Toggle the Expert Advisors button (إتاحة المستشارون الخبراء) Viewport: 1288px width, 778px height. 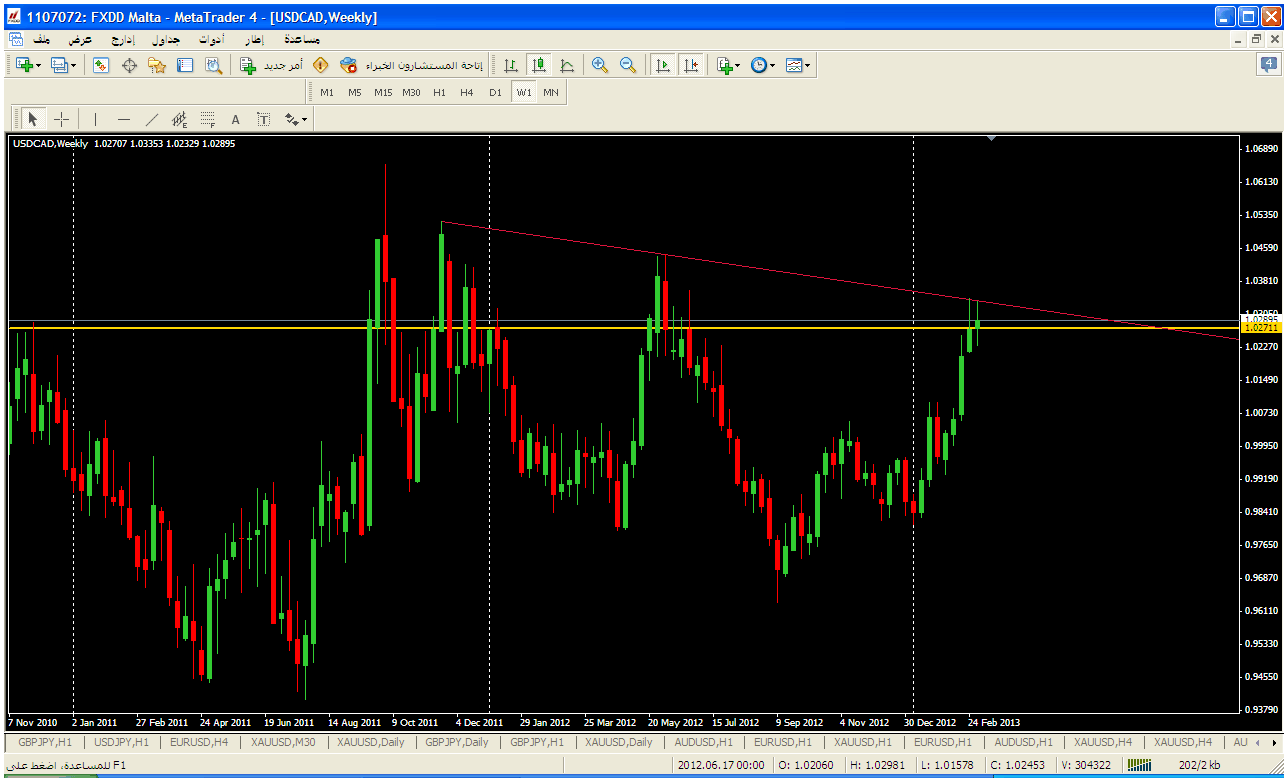pyautogui.click(x=412, y=65)
